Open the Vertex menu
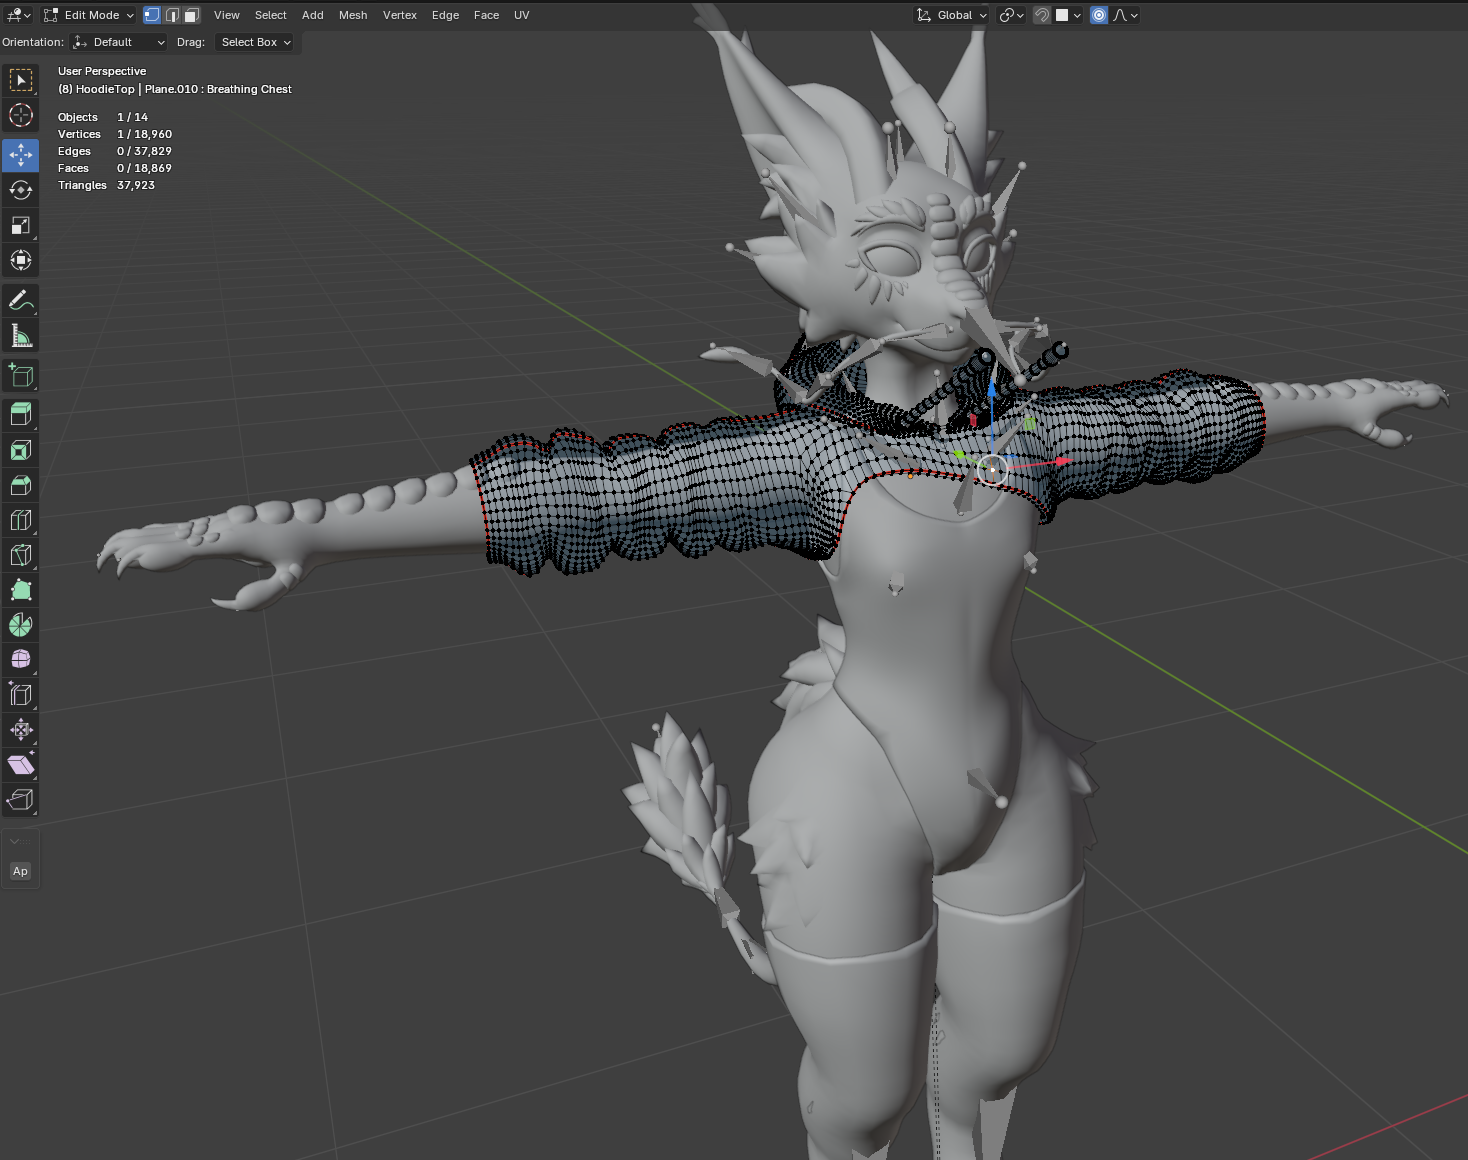Image resolution: width=1468 pixels, height=1160 pixels. [x=400, y=15]
